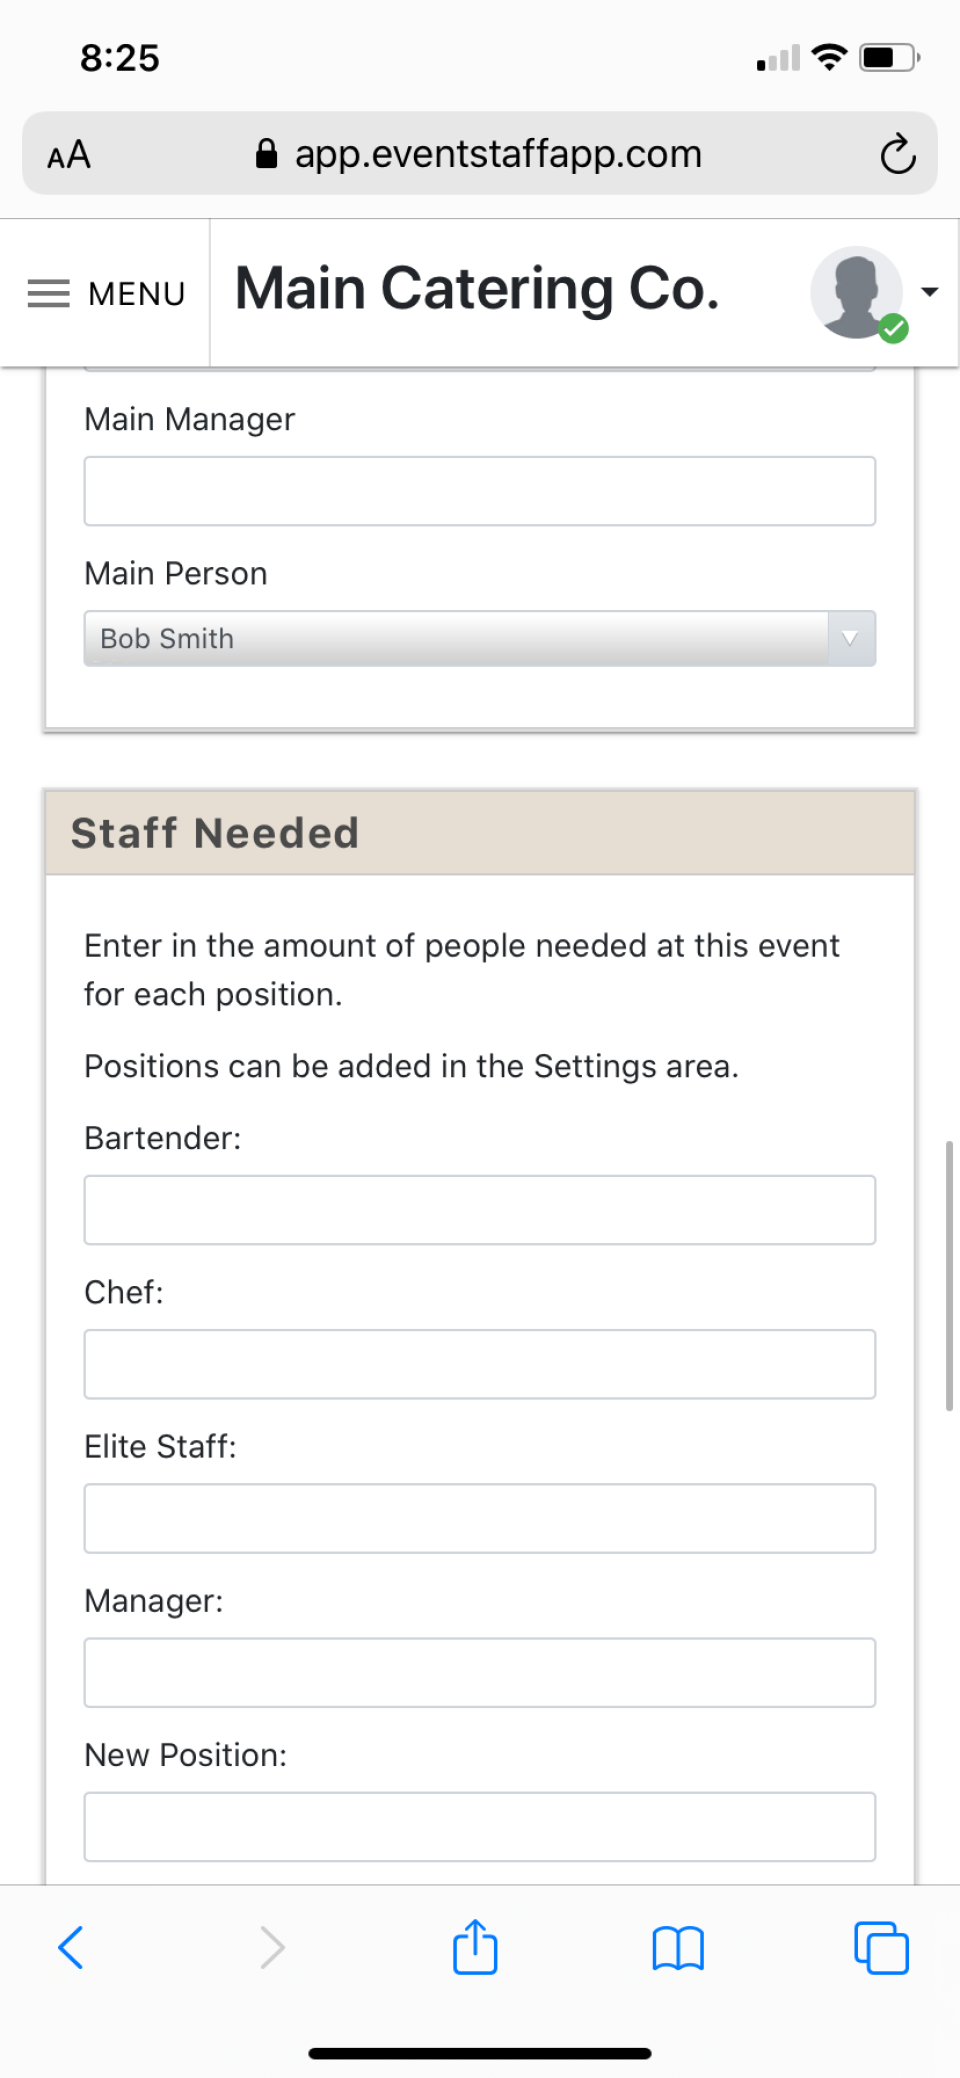Open the Main Person selector showing Bob Smith

479,638
